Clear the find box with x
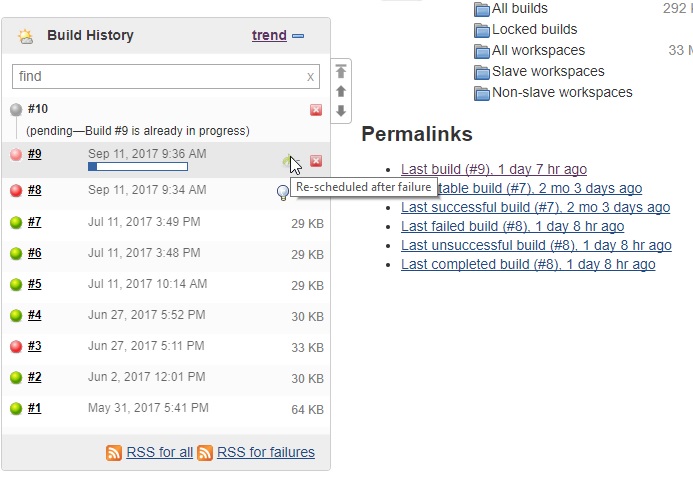The width and height of the screenshot is (693, 487). [310, 76]
